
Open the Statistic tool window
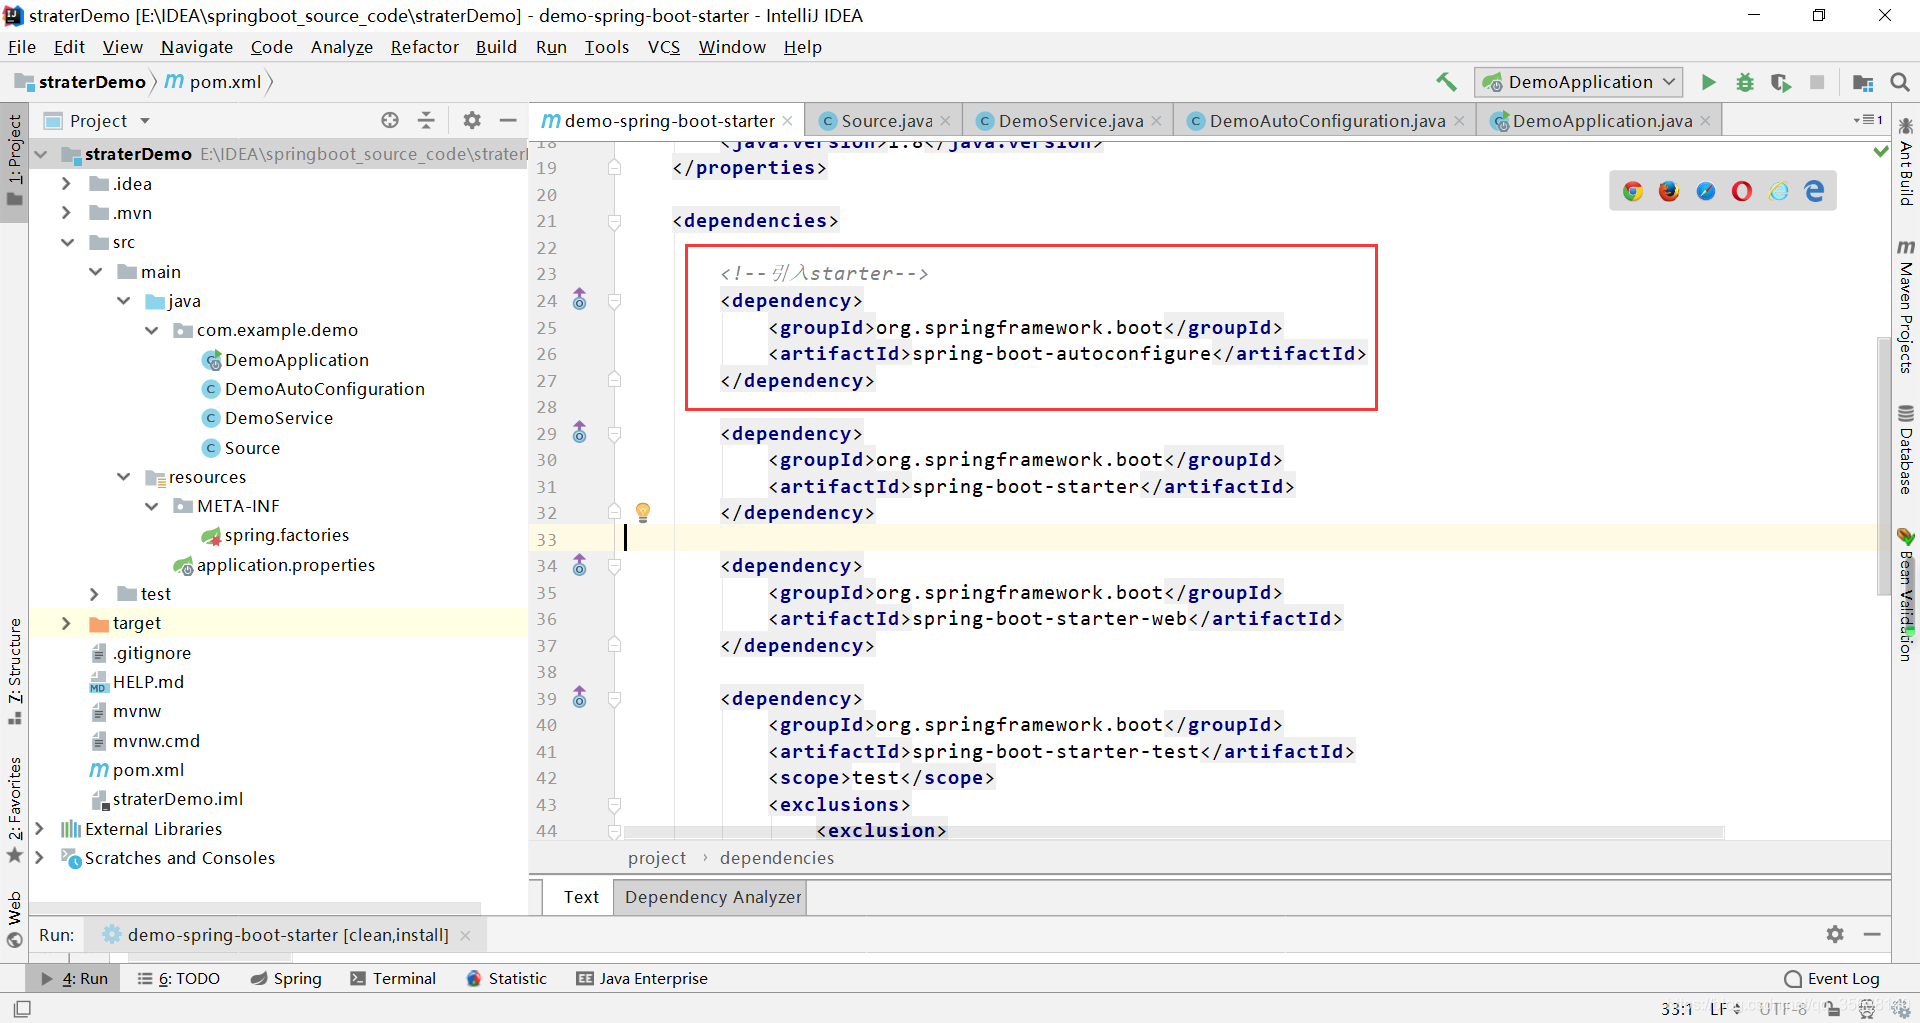[x=507, y=978]
